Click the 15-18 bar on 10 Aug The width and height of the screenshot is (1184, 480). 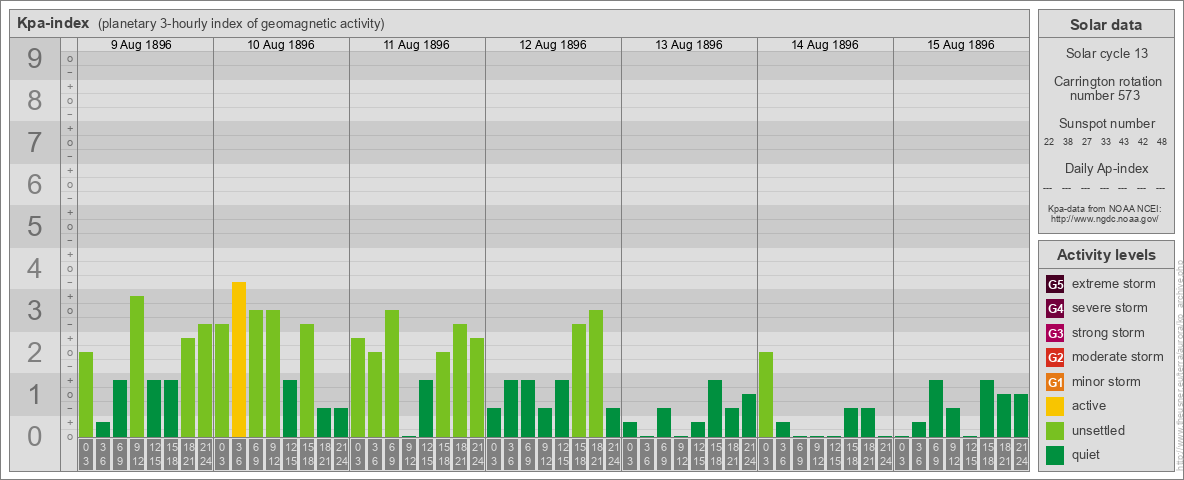307,380
